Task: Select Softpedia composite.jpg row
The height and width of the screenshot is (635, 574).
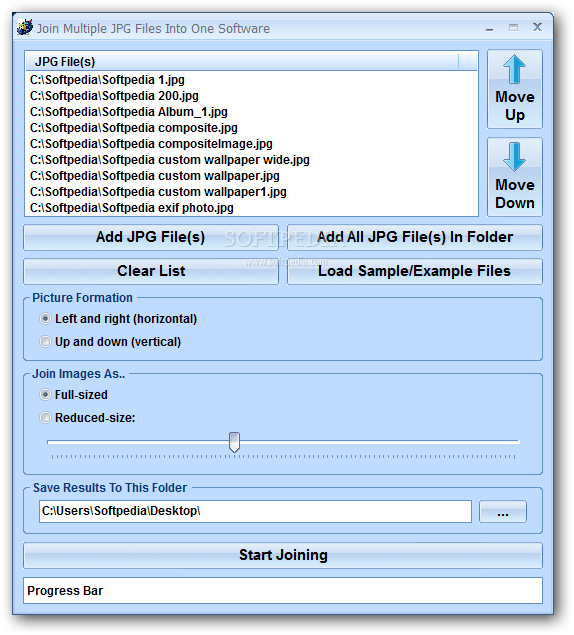Action: coord(251,128)
